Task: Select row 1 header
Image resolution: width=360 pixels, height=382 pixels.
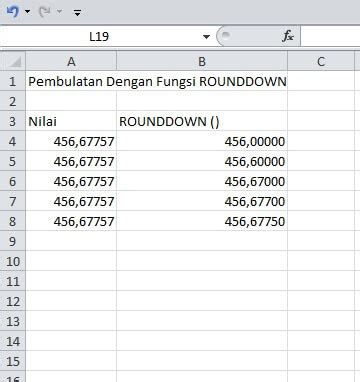Action: [x=13, y=81]
